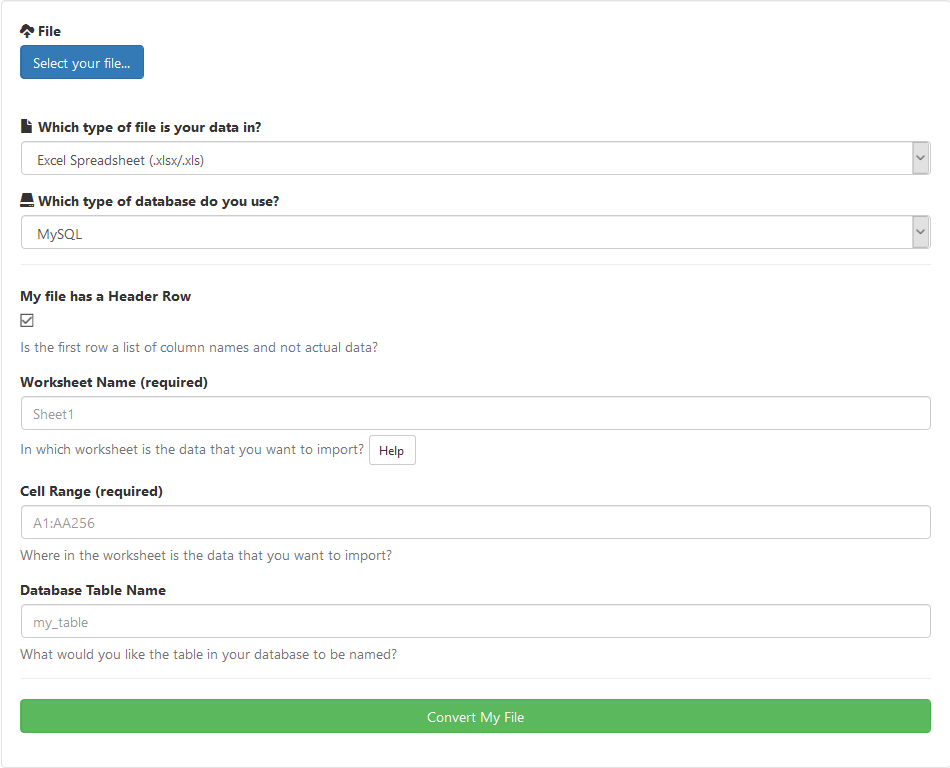Click the upload icon beside File label
The height and width of the screenshot is (768, 950).
27,31
